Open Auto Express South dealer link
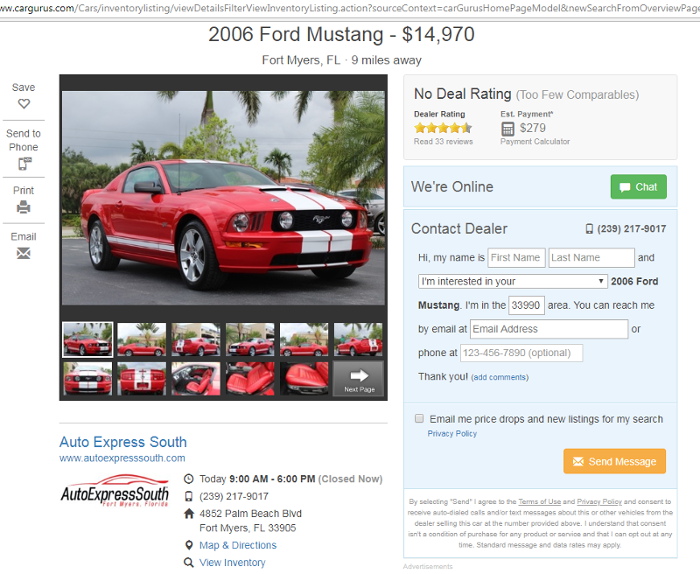This screenshot has height=574, width=700. [123, 442]
